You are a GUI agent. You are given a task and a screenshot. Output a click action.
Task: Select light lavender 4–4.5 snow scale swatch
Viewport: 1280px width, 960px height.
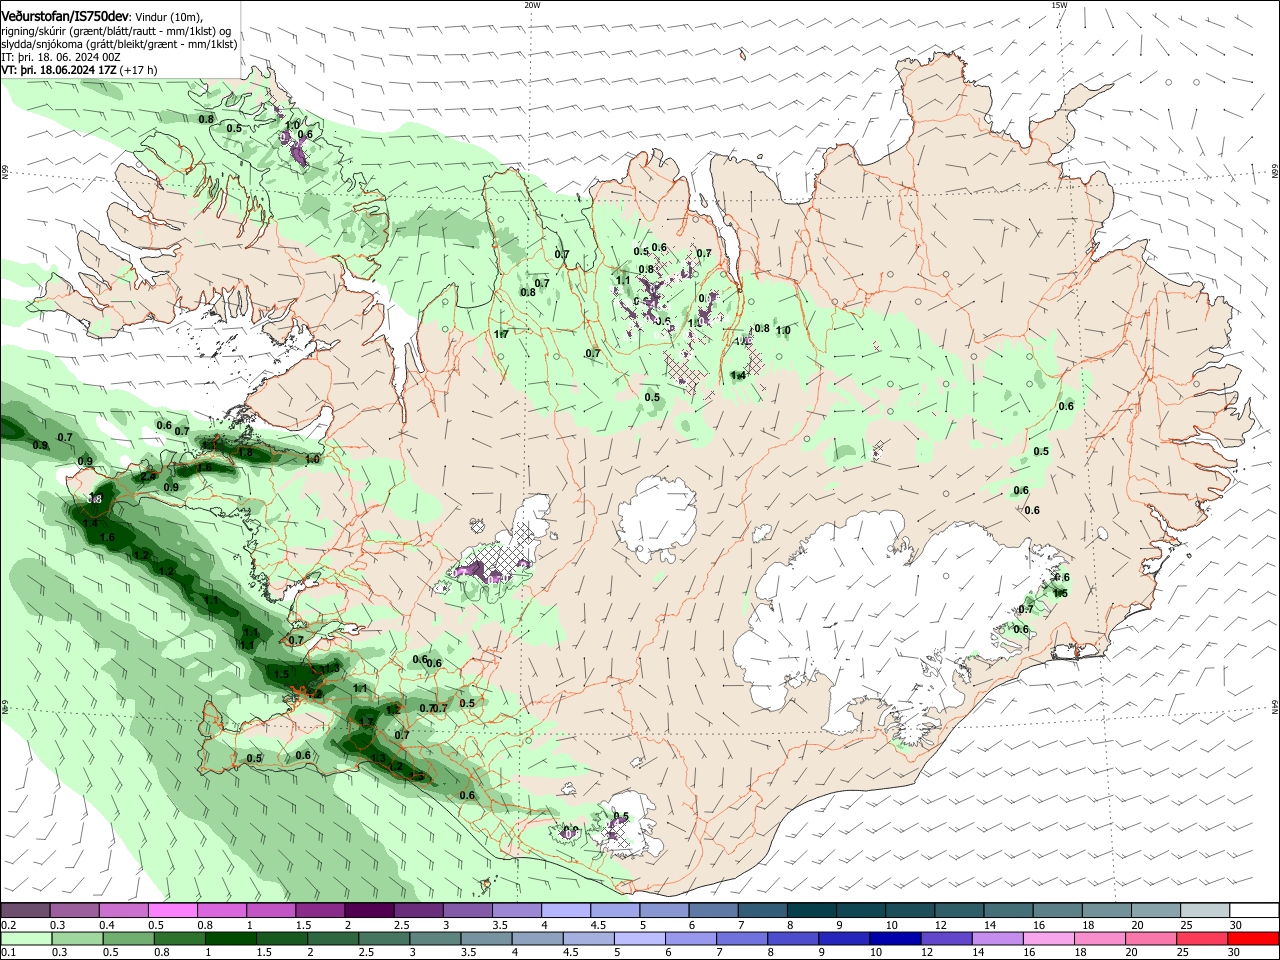(566, 910)
